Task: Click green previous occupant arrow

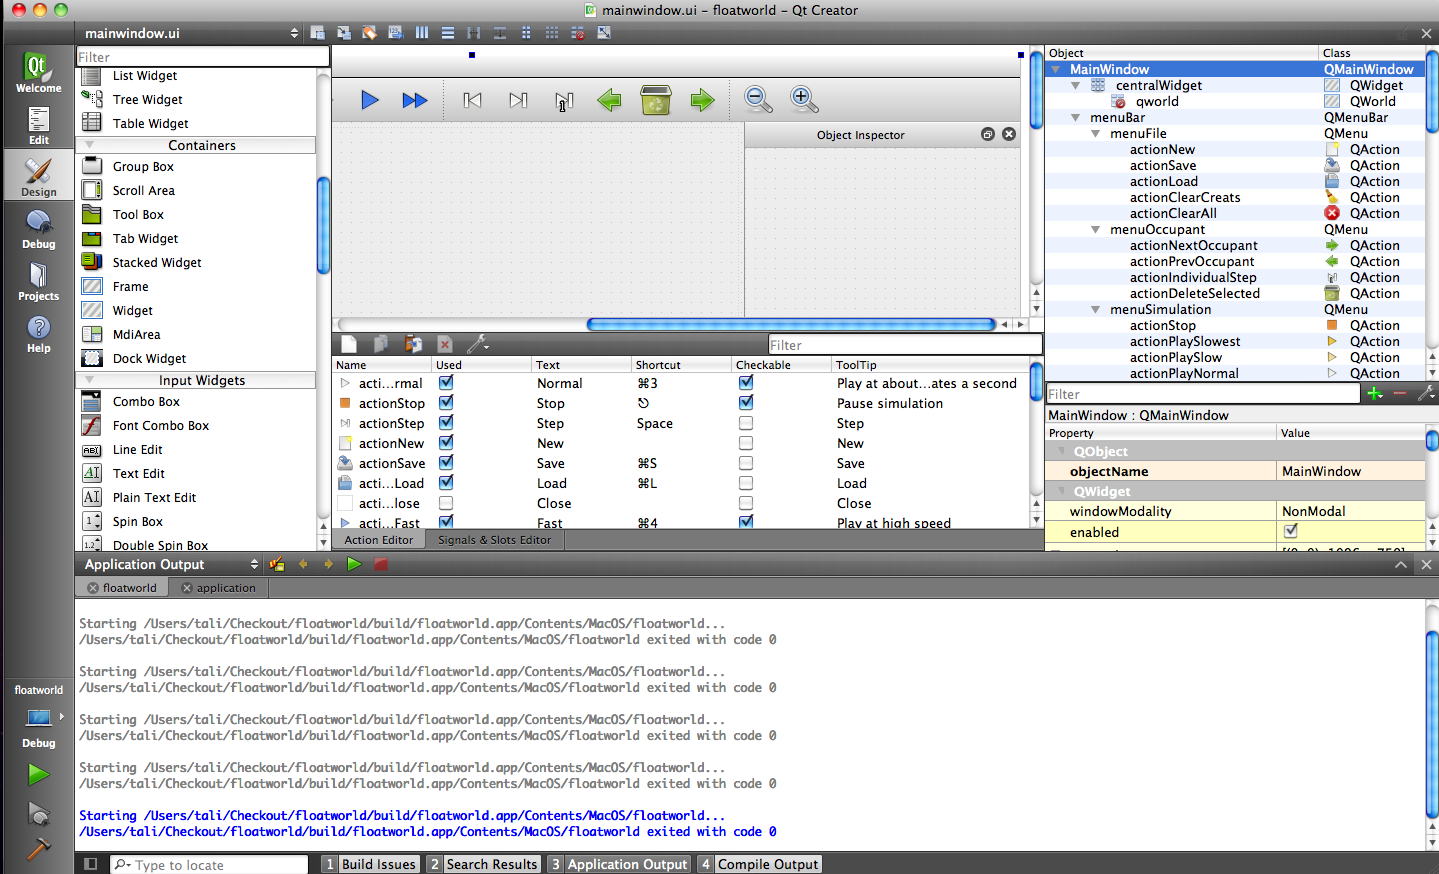Action: pyautogui.click(x=609, y=100)
